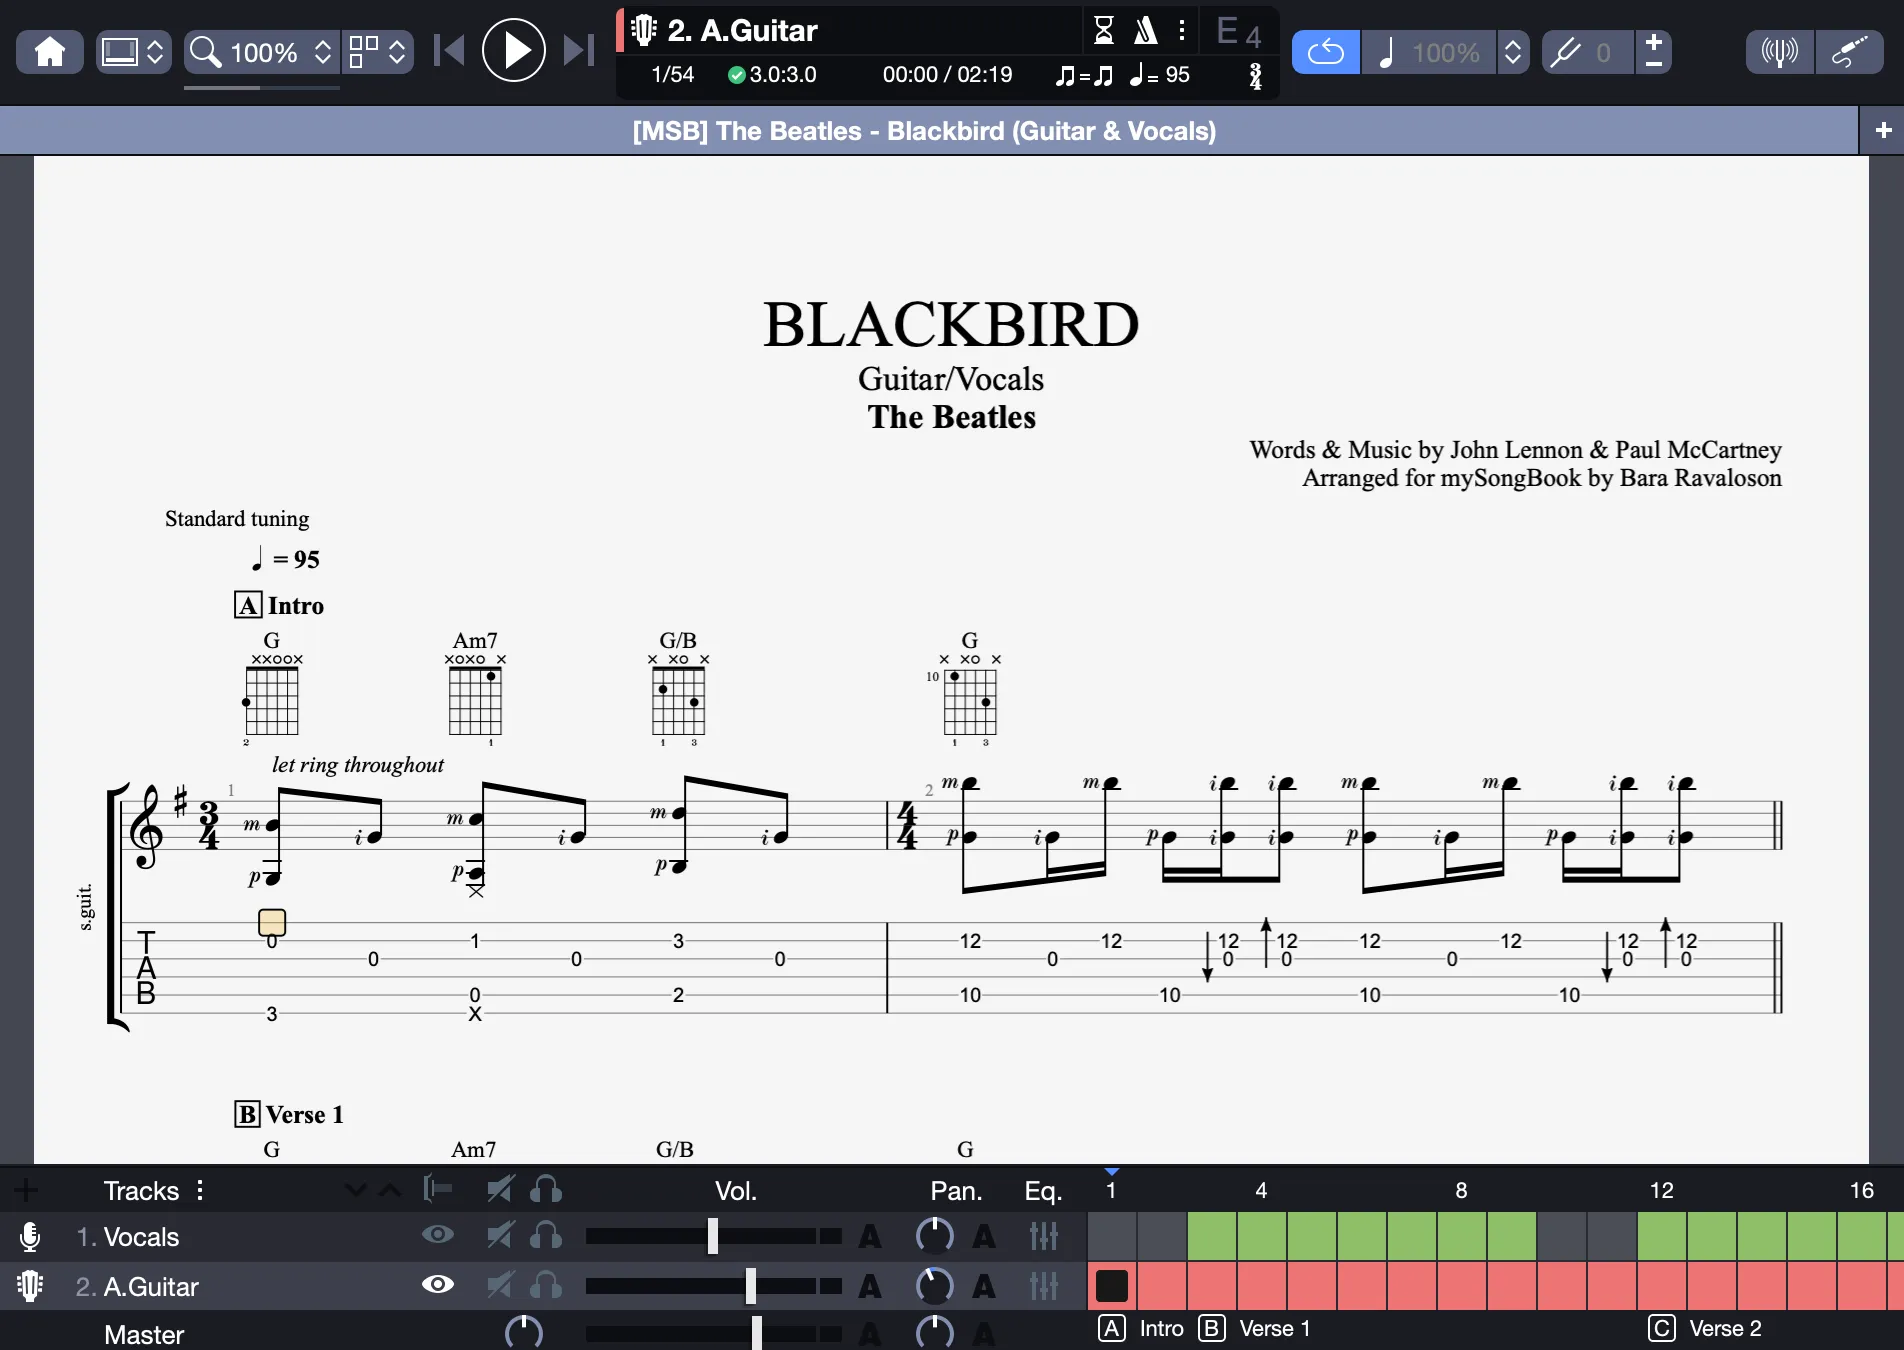This screenshot has width=1904, height=1350.
Task: Open the 3/4 time signature icon
Action: (x=1255, y=76)
